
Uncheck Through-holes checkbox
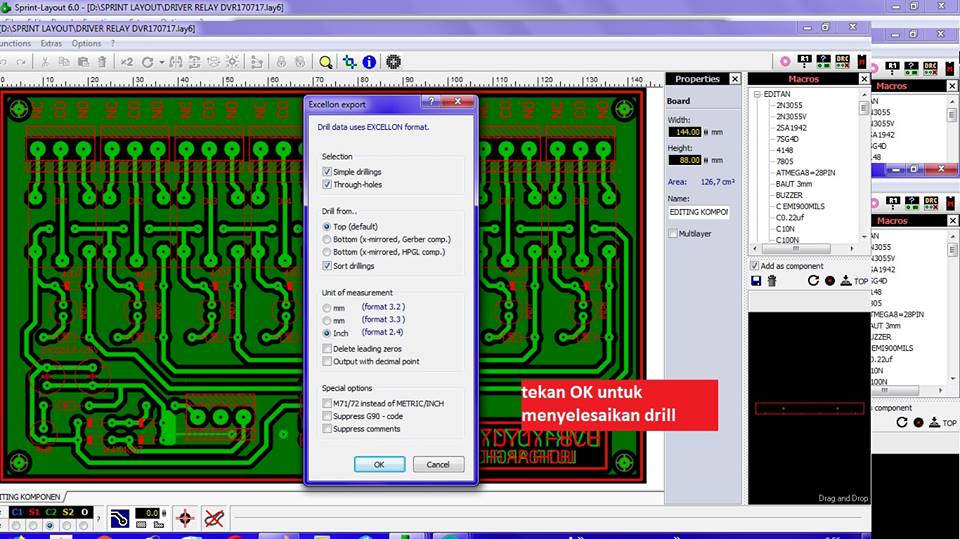point(327,184)
